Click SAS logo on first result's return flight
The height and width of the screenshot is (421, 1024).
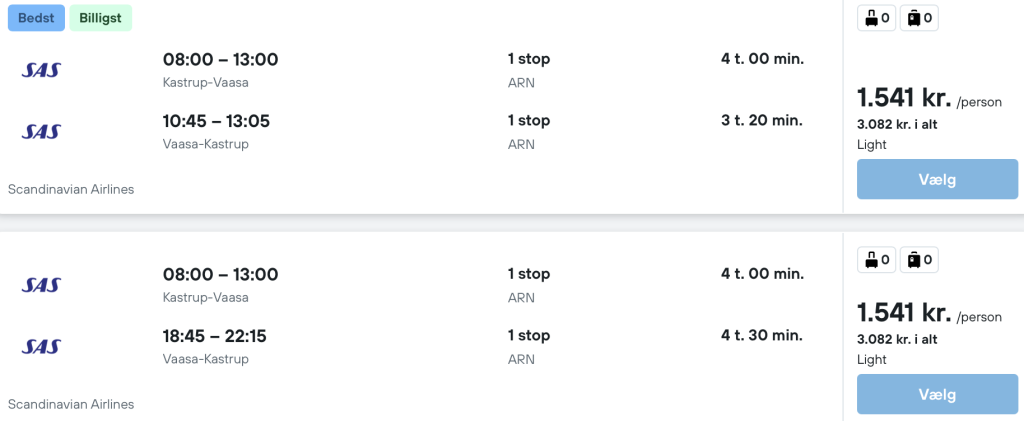tap(41, 131)
